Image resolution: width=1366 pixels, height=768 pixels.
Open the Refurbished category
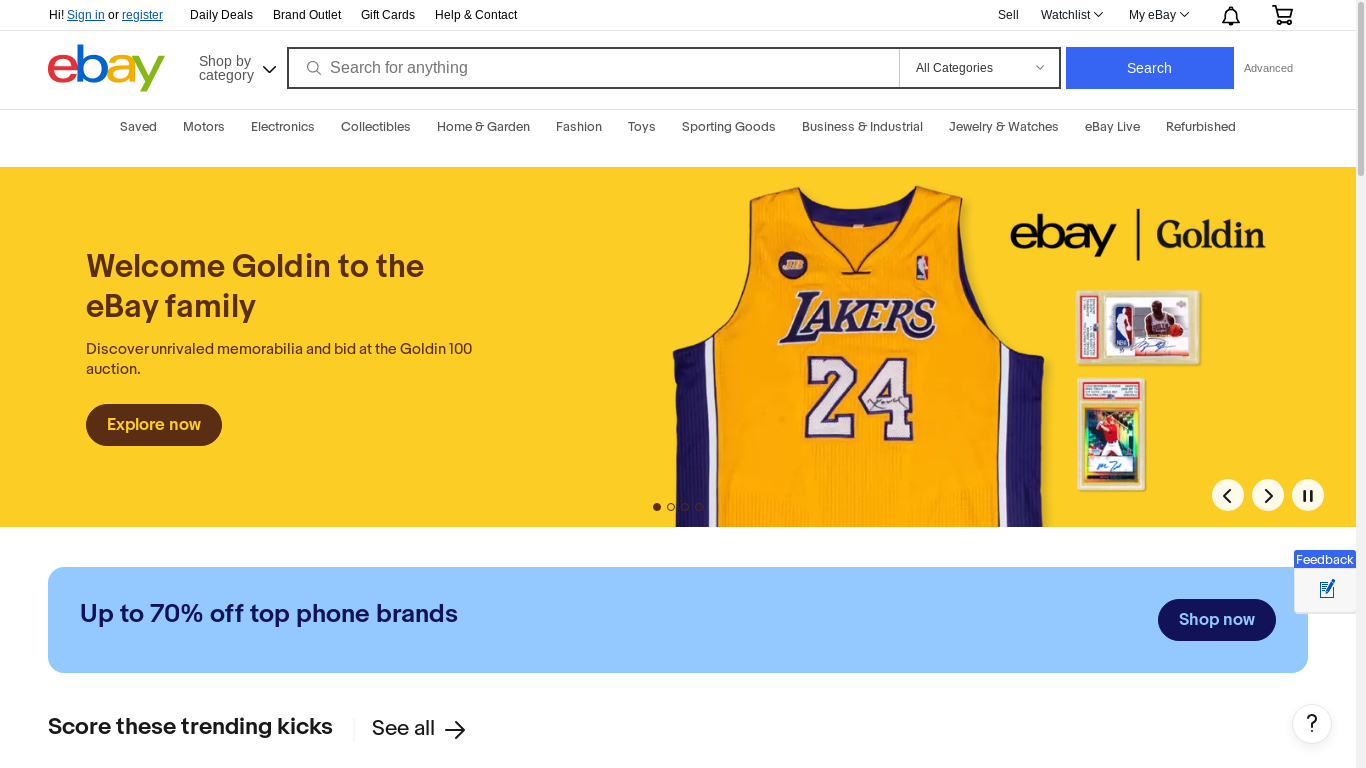pos(1201,127)
